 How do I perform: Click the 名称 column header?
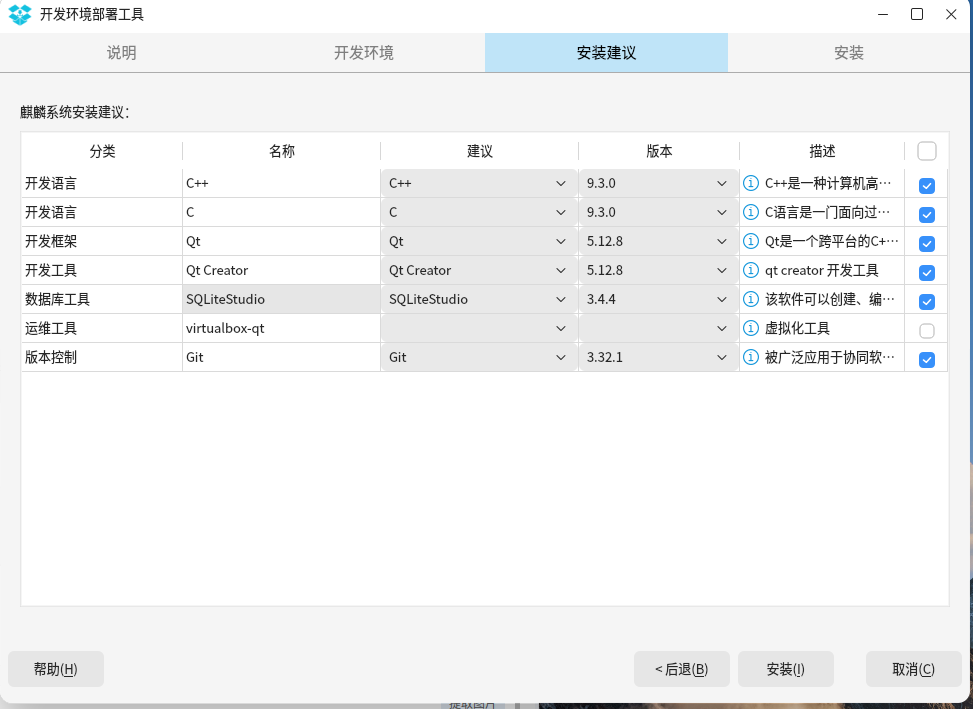tap(282, 151)
